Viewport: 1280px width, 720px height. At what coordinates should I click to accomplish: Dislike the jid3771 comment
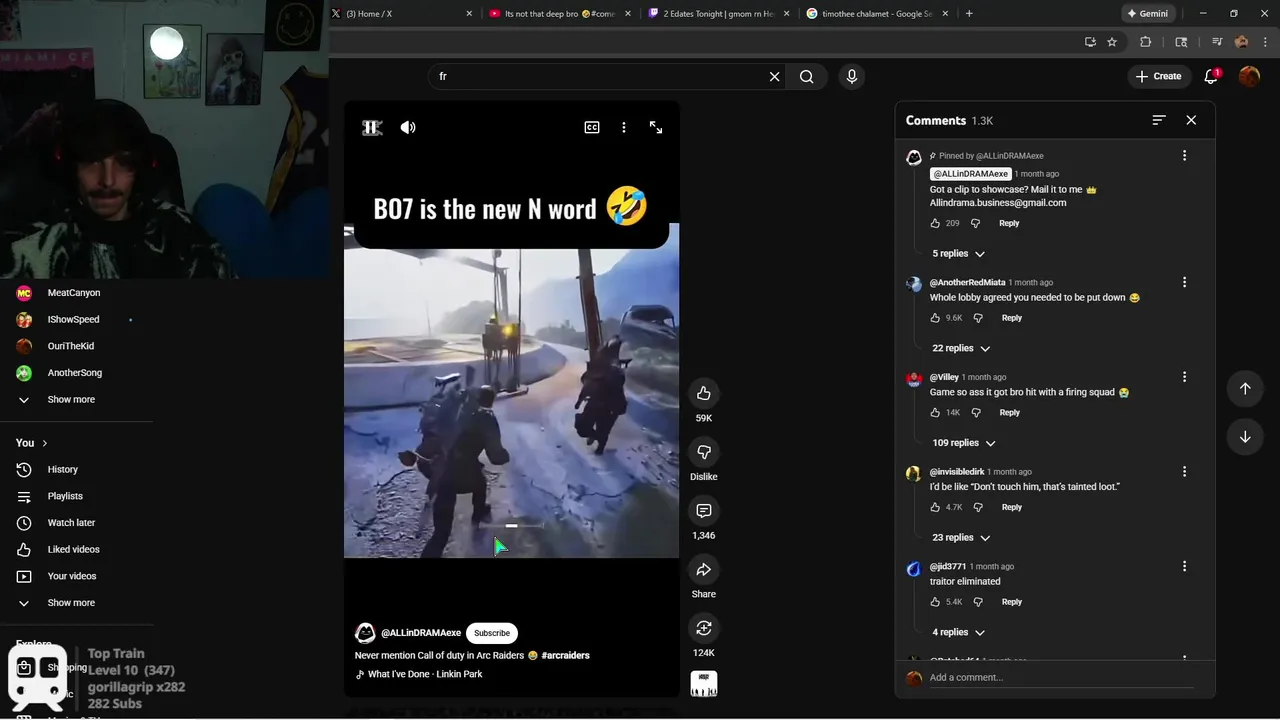tap(977, 602)
